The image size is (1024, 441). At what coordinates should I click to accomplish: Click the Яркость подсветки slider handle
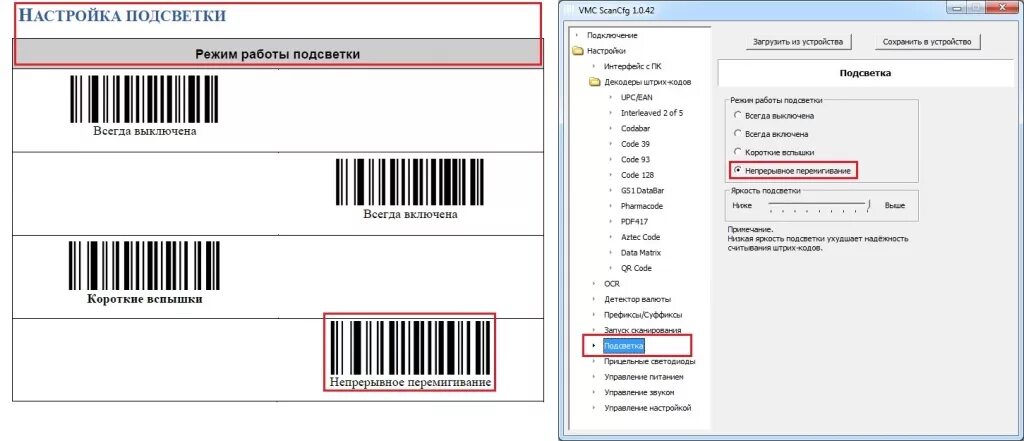869,205
